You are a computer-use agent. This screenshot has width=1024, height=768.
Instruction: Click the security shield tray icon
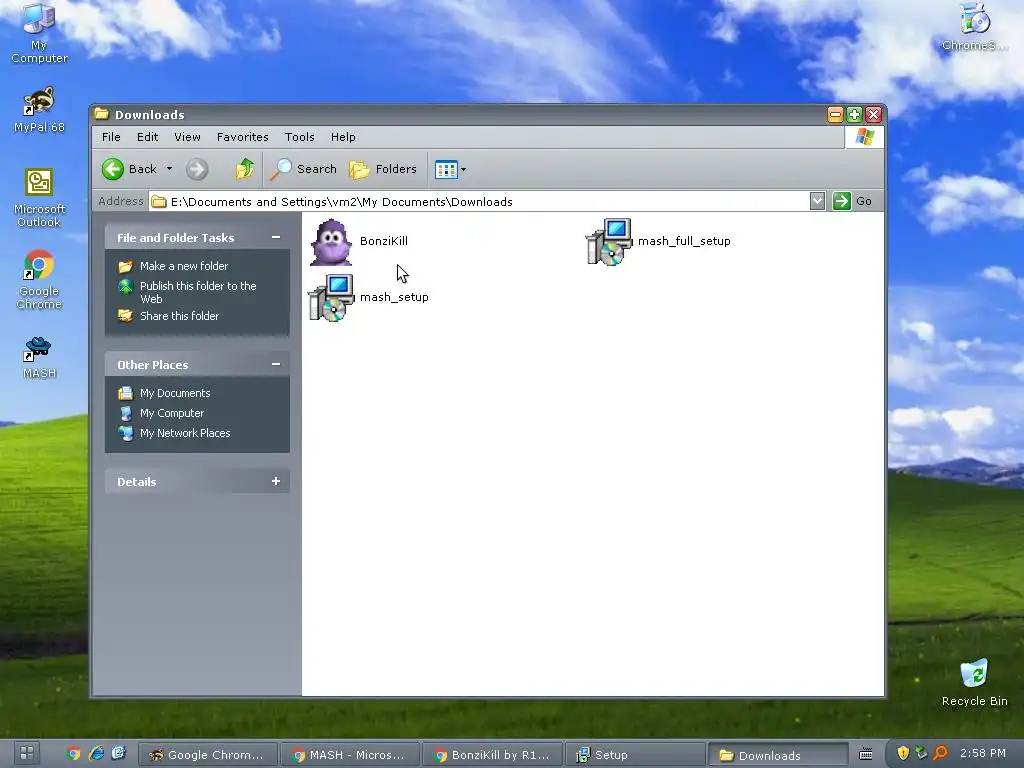coord(903,753)
